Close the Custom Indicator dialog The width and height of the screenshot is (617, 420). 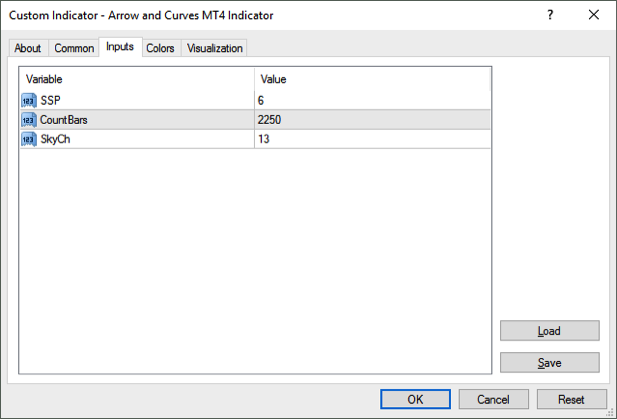coord(594,15)
